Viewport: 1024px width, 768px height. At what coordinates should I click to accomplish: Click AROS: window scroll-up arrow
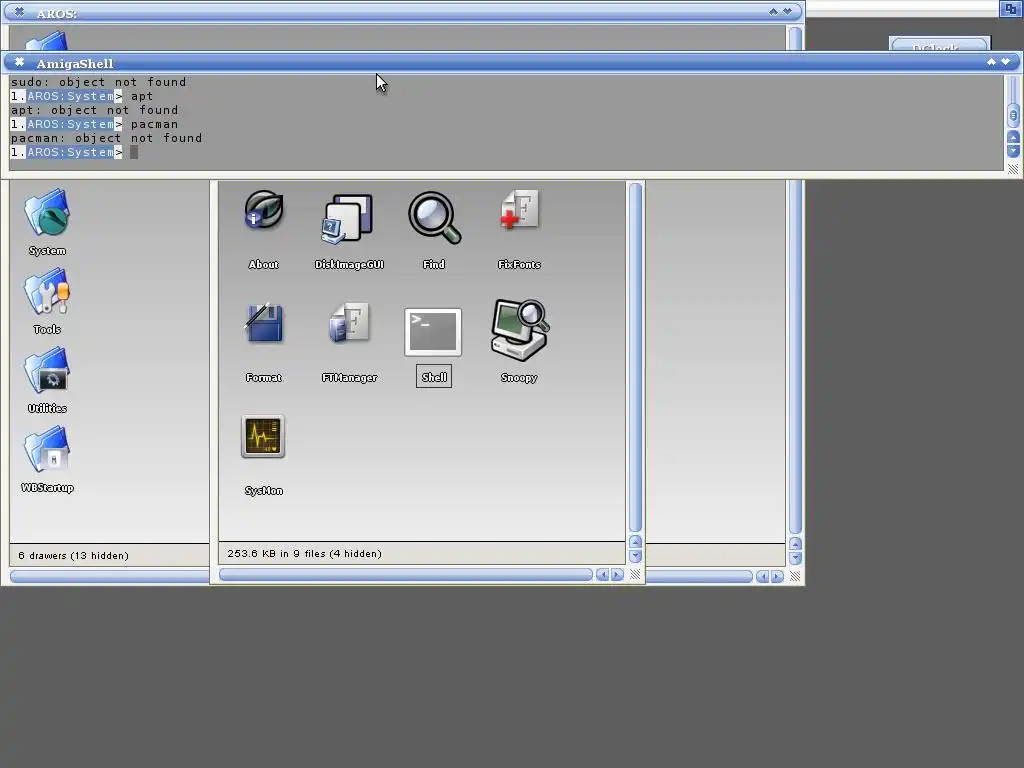(x=795, y=543)
